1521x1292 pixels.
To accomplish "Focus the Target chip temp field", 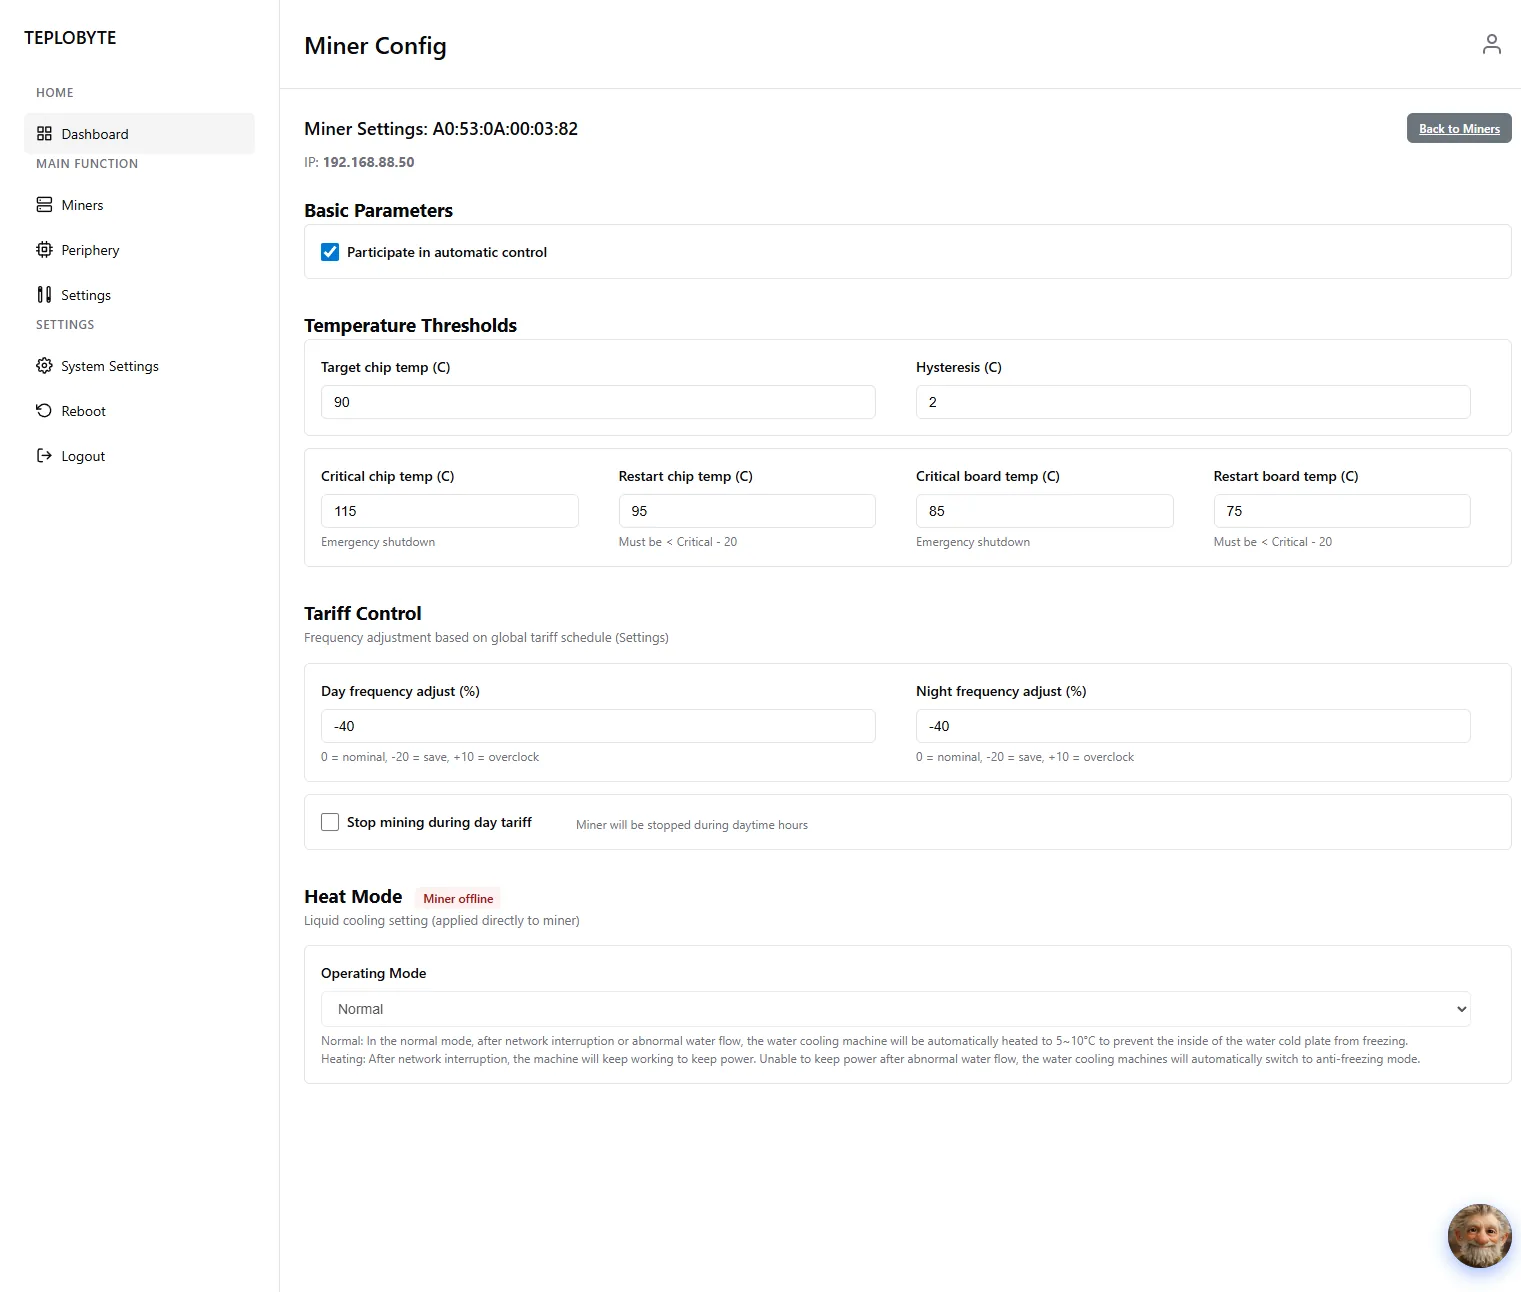I will coord(598,402).
